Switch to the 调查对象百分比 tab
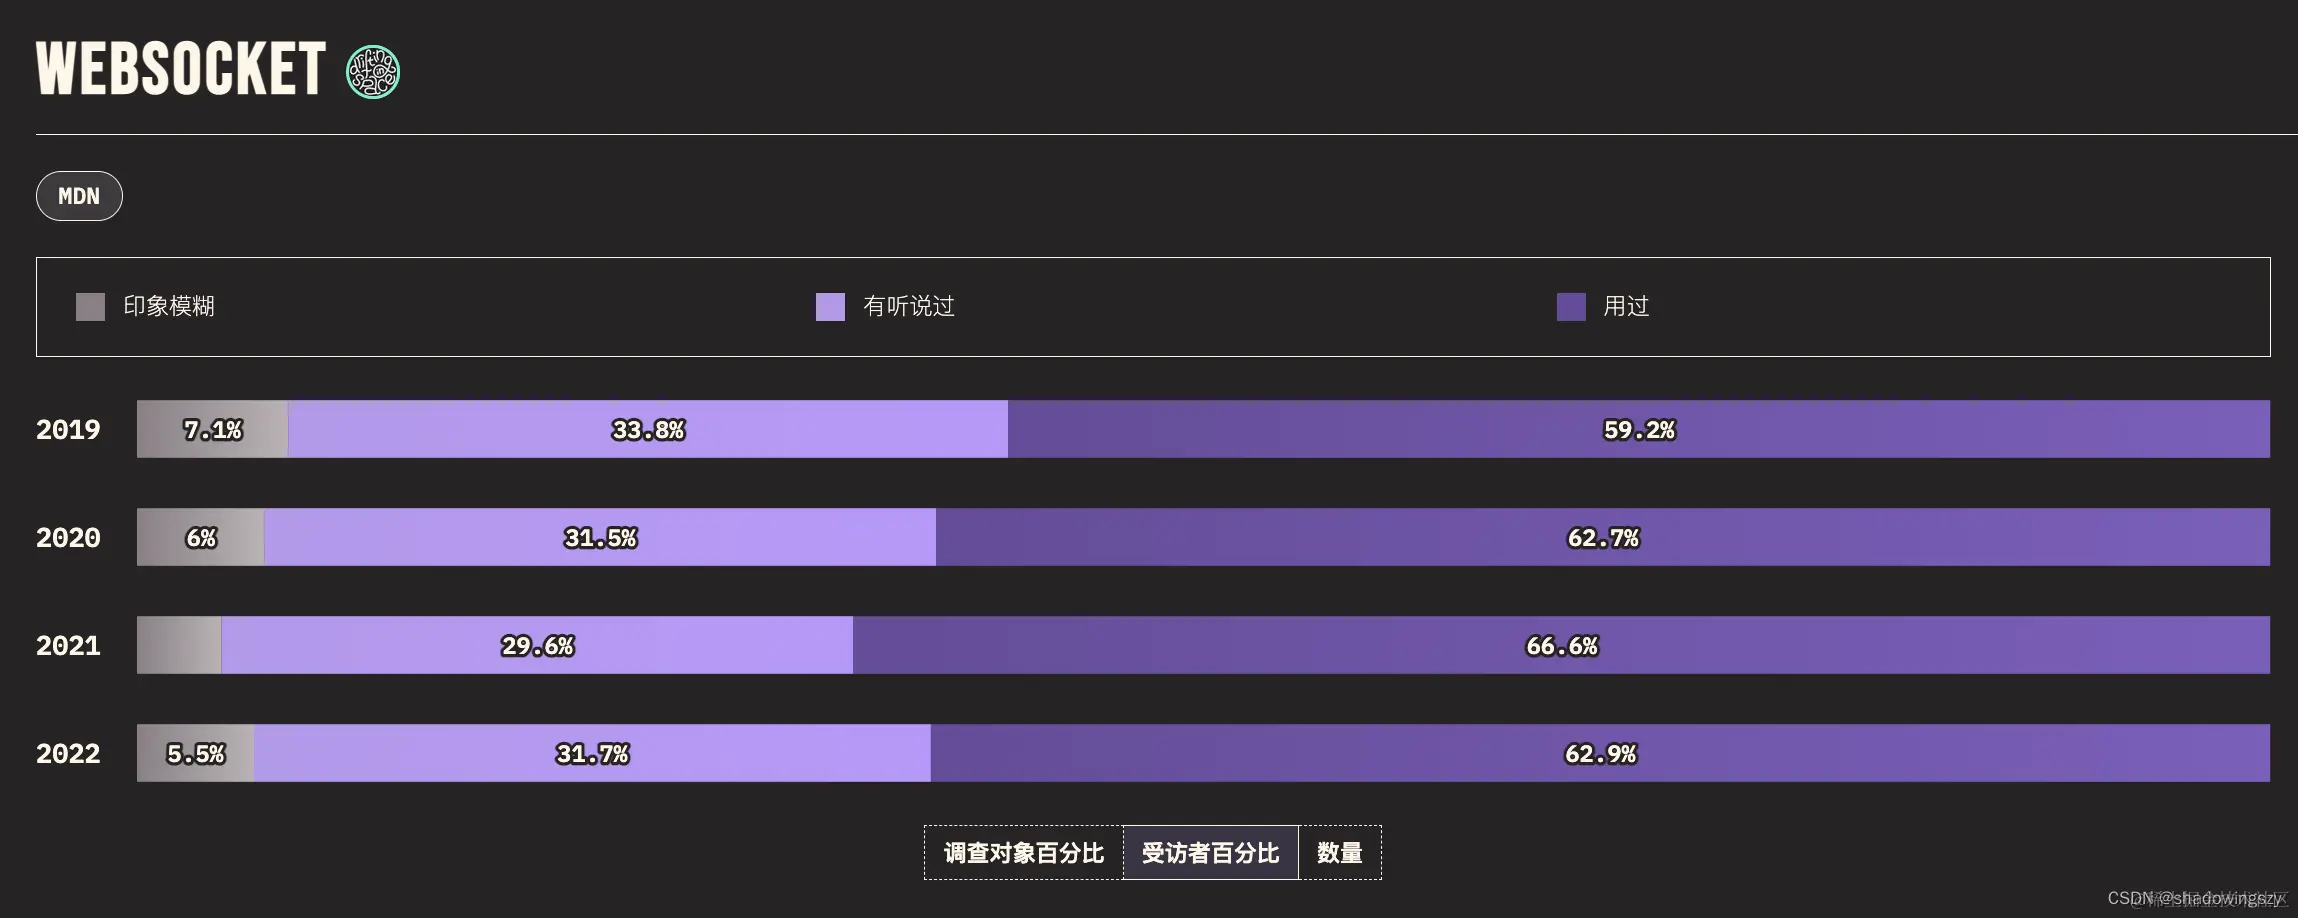The width and height of the screenshot is (2298, 918). click(1023, 853)
